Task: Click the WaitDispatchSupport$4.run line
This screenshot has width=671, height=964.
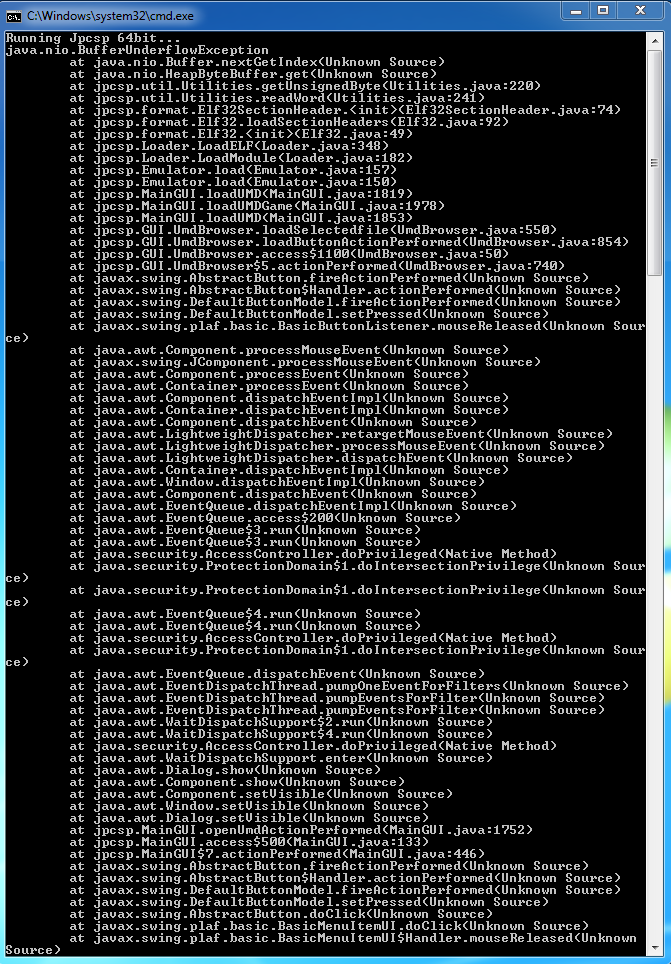Action: coord(280,733)
